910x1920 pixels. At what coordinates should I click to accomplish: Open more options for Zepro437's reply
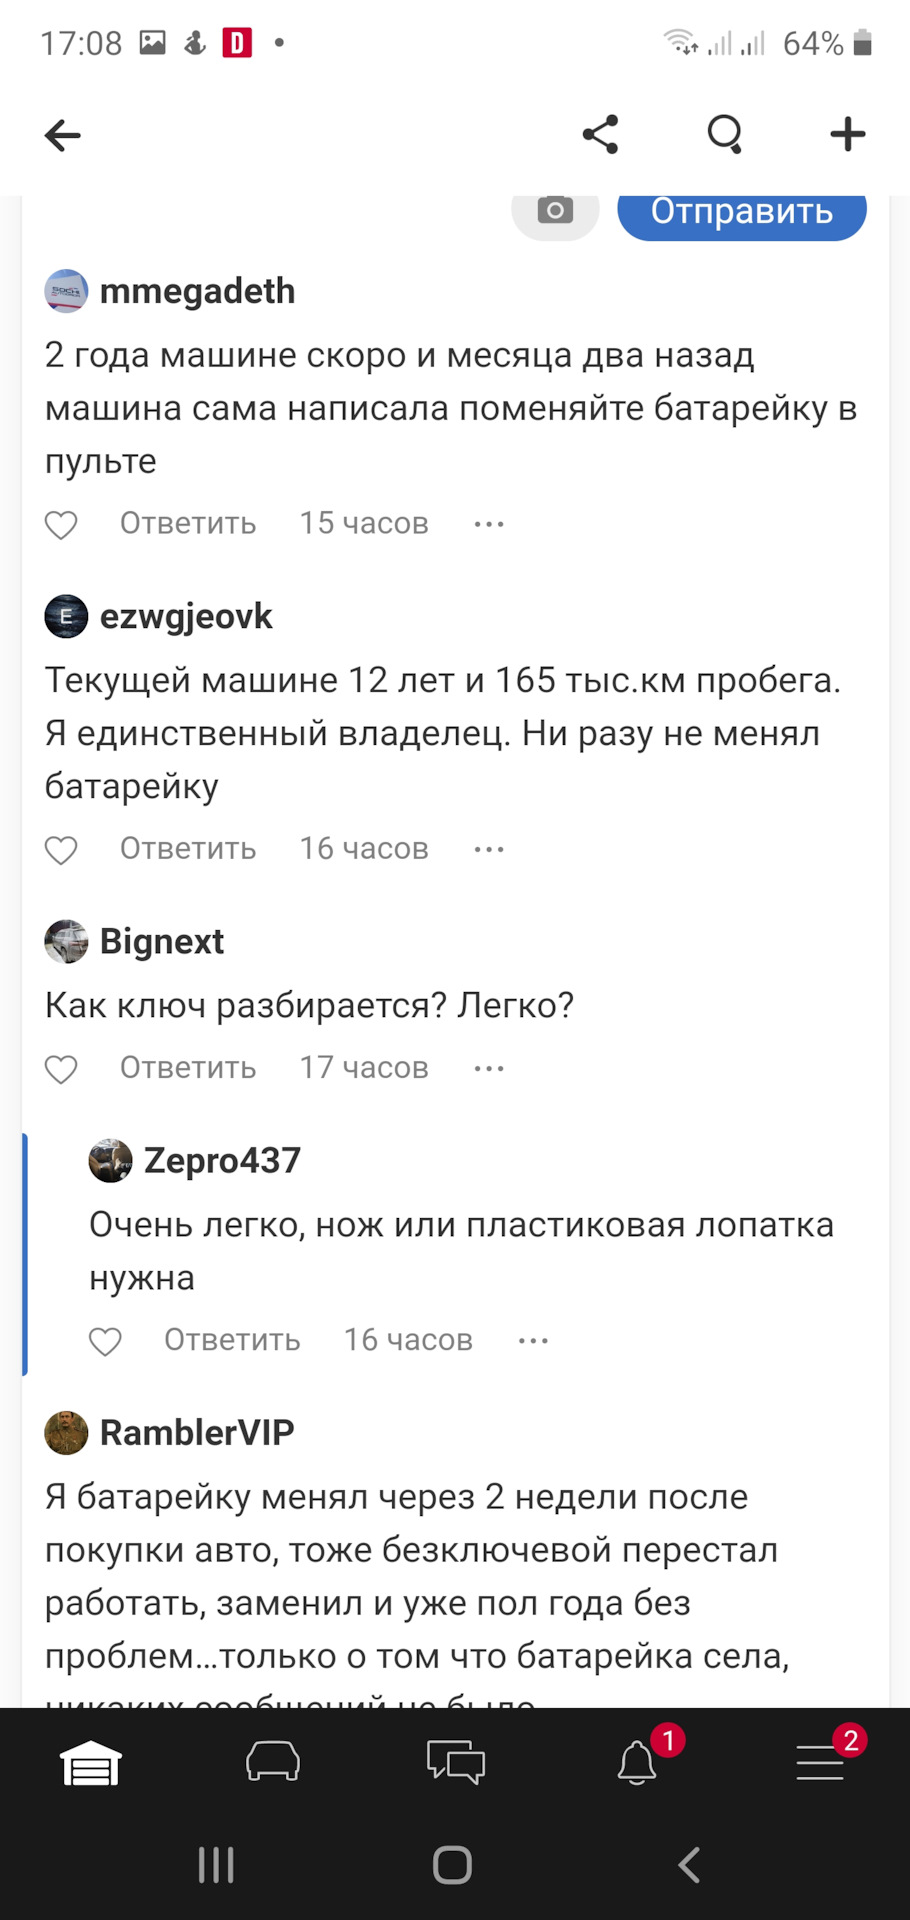(x=533, y=1341)
